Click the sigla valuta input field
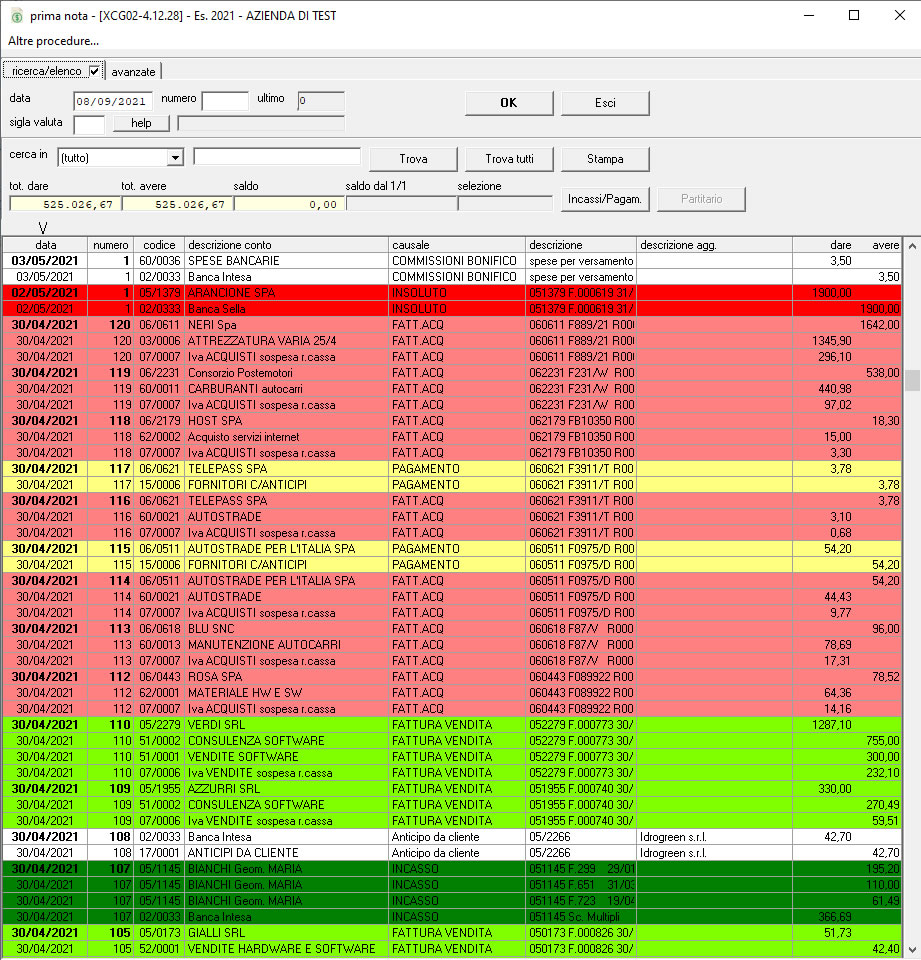The height and width of the screenshot is (960, 921). (x=89, y=125)
